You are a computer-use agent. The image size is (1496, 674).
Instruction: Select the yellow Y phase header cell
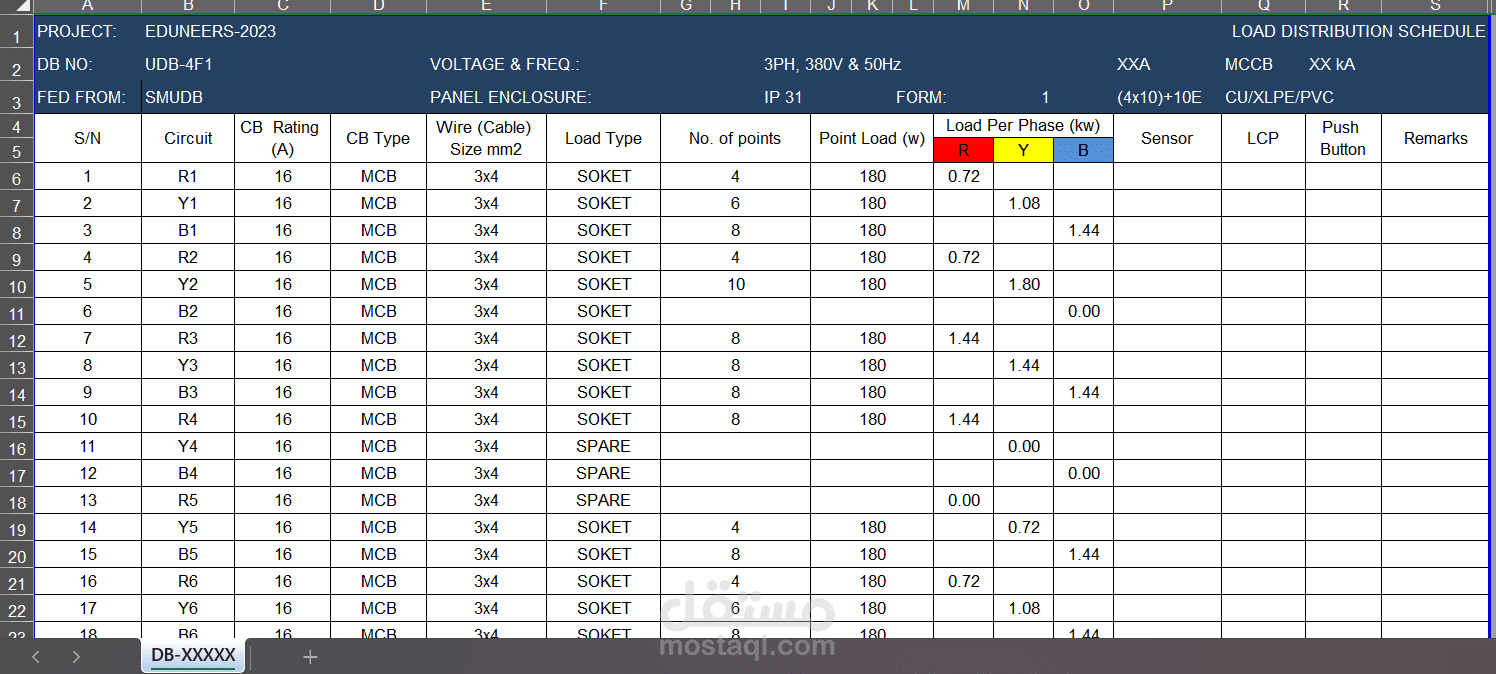(x=1023, y=151)
